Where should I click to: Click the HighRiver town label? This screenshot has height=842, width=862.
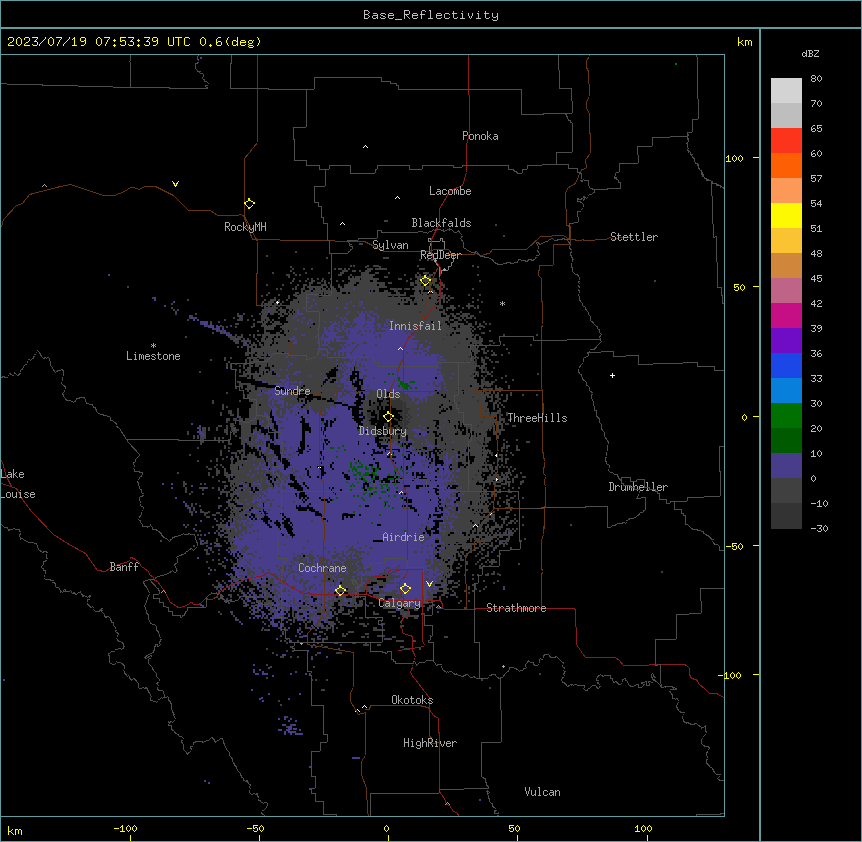[x=430, y=743]
